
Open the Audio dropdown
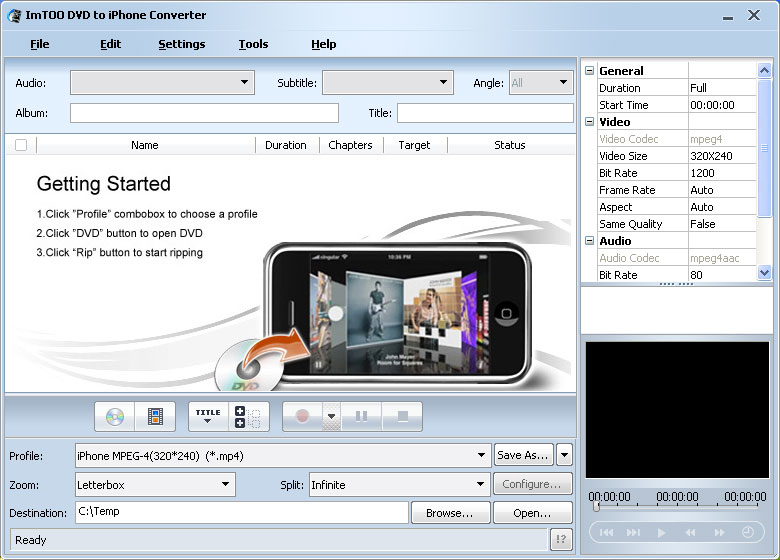(x=162, y=83)
